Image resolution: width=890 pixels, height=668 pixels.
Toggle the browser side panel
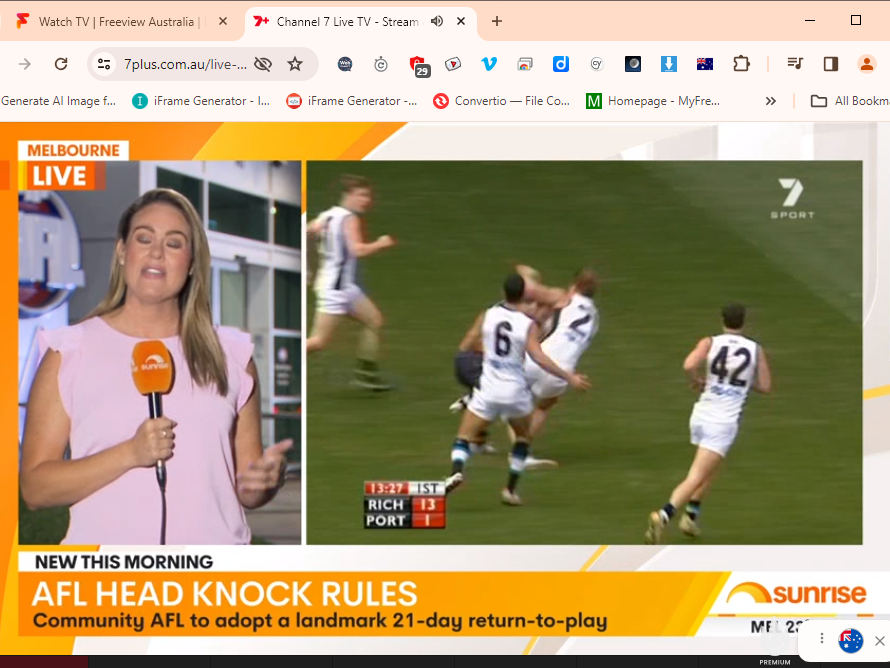point(831,64)
